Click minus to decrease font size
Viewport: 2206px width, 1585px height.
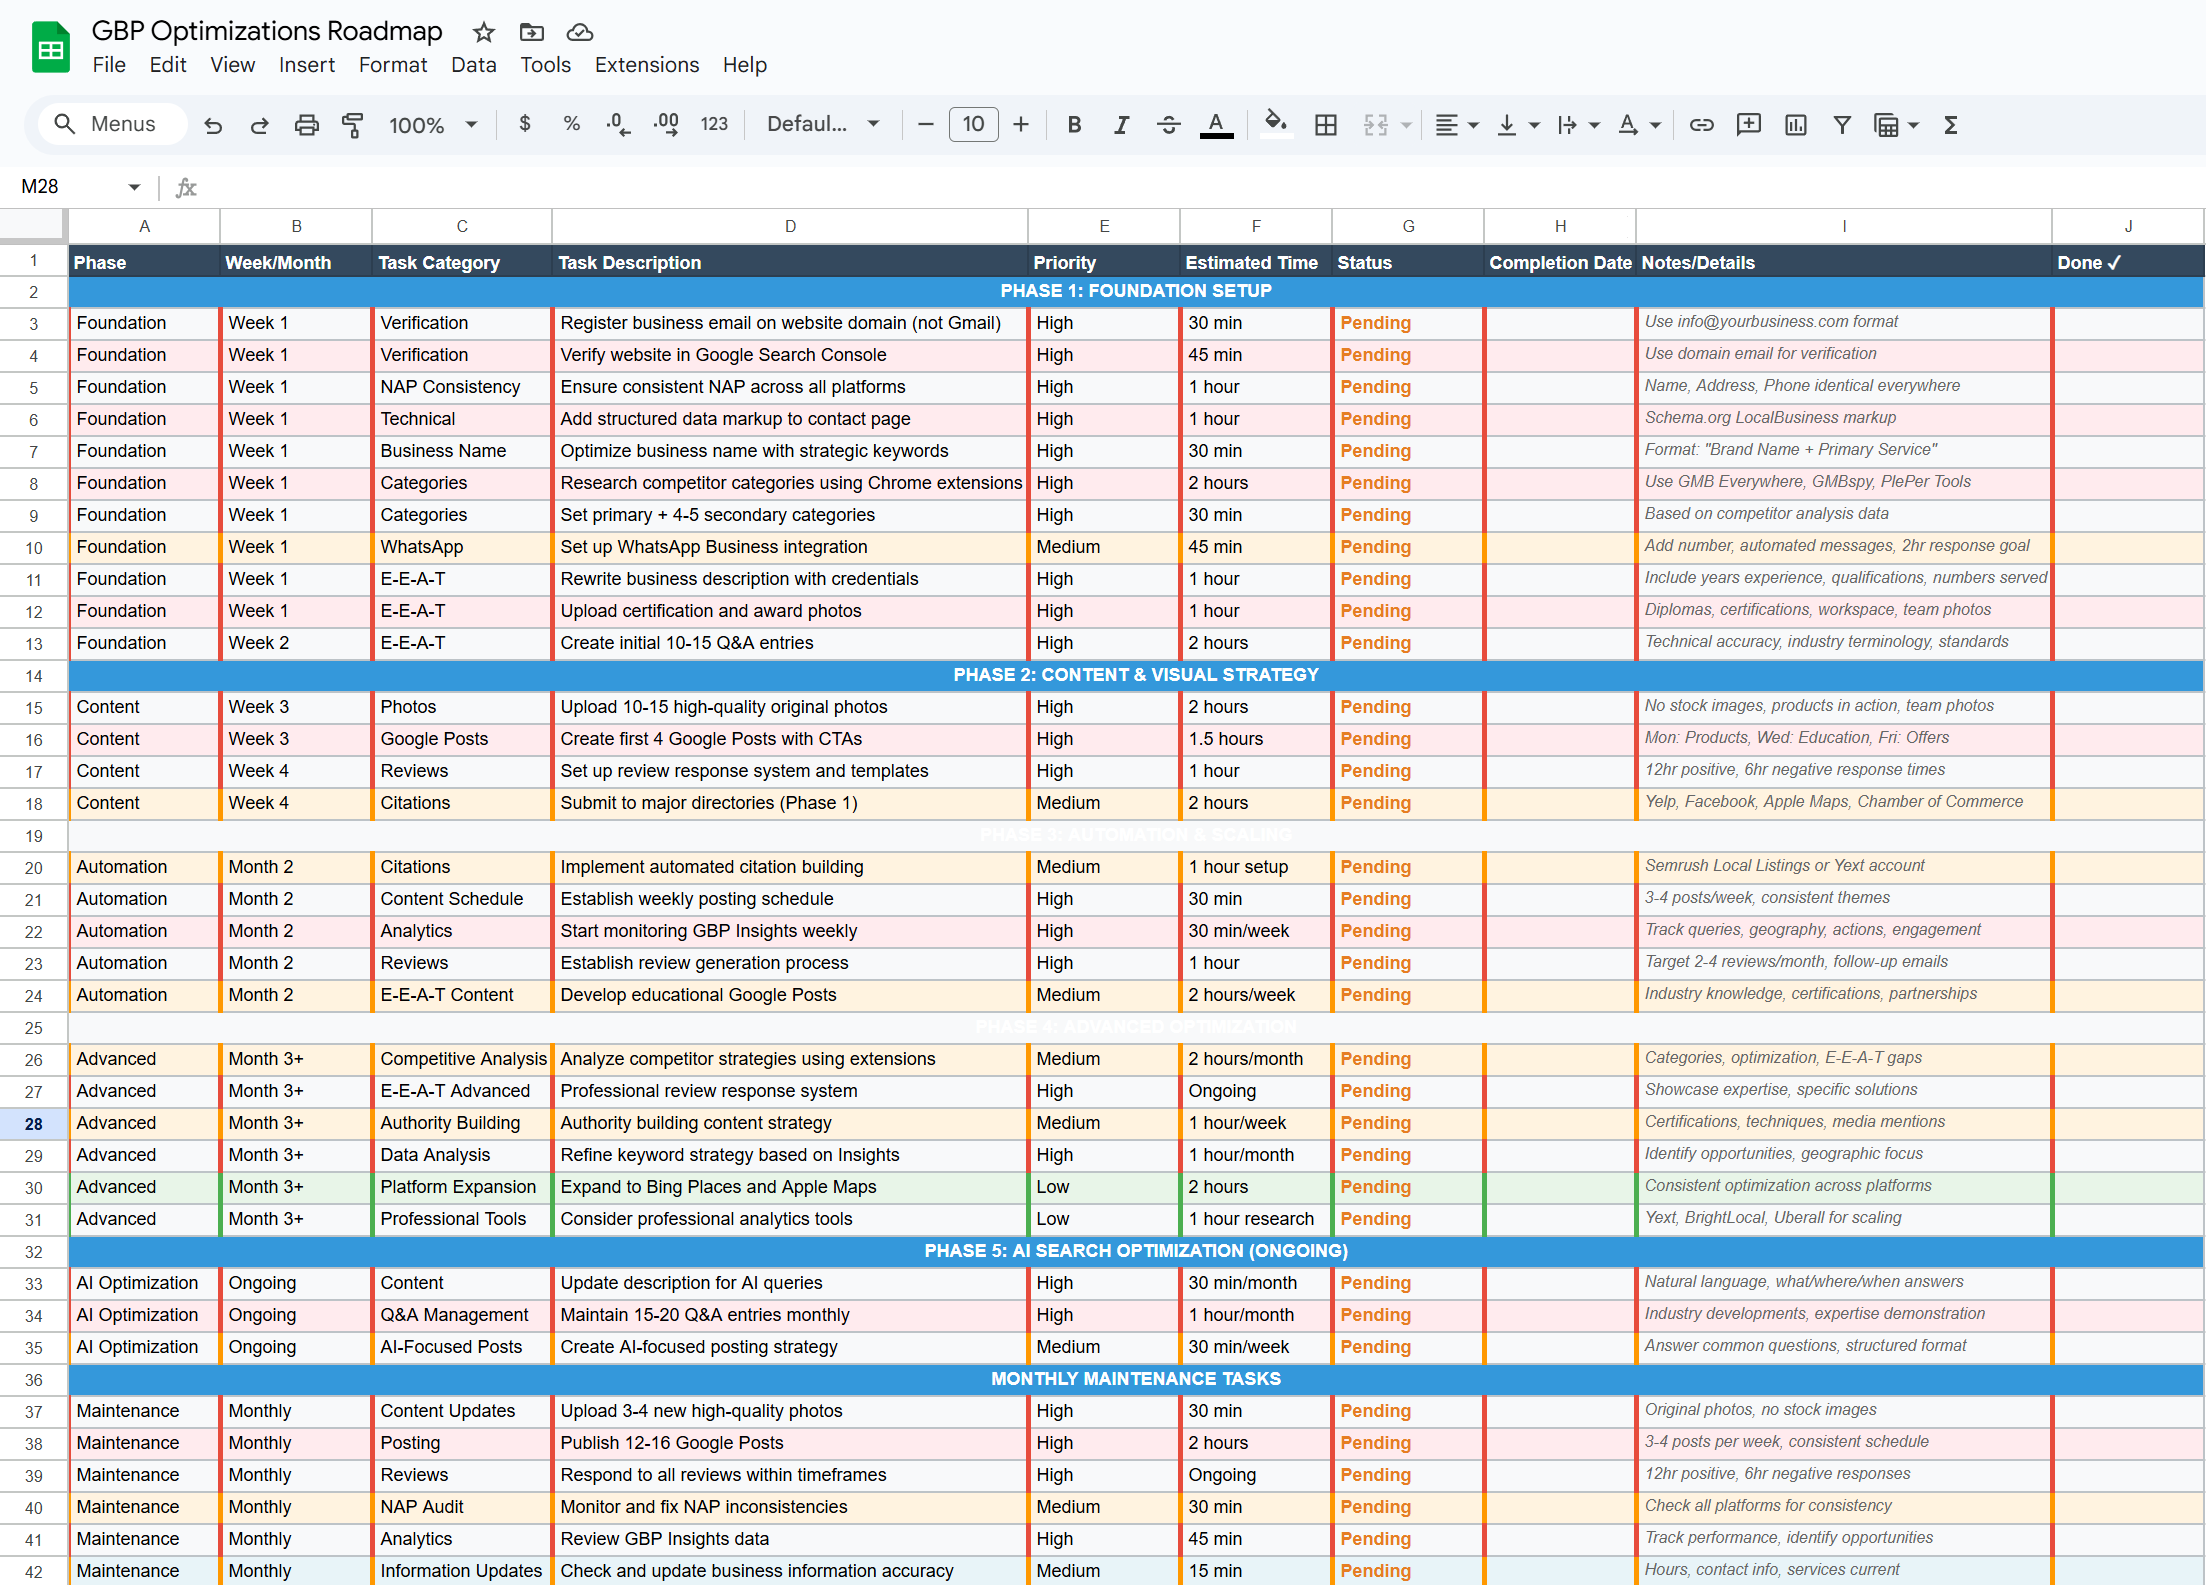pyautogui.click(x=926, y=124)
